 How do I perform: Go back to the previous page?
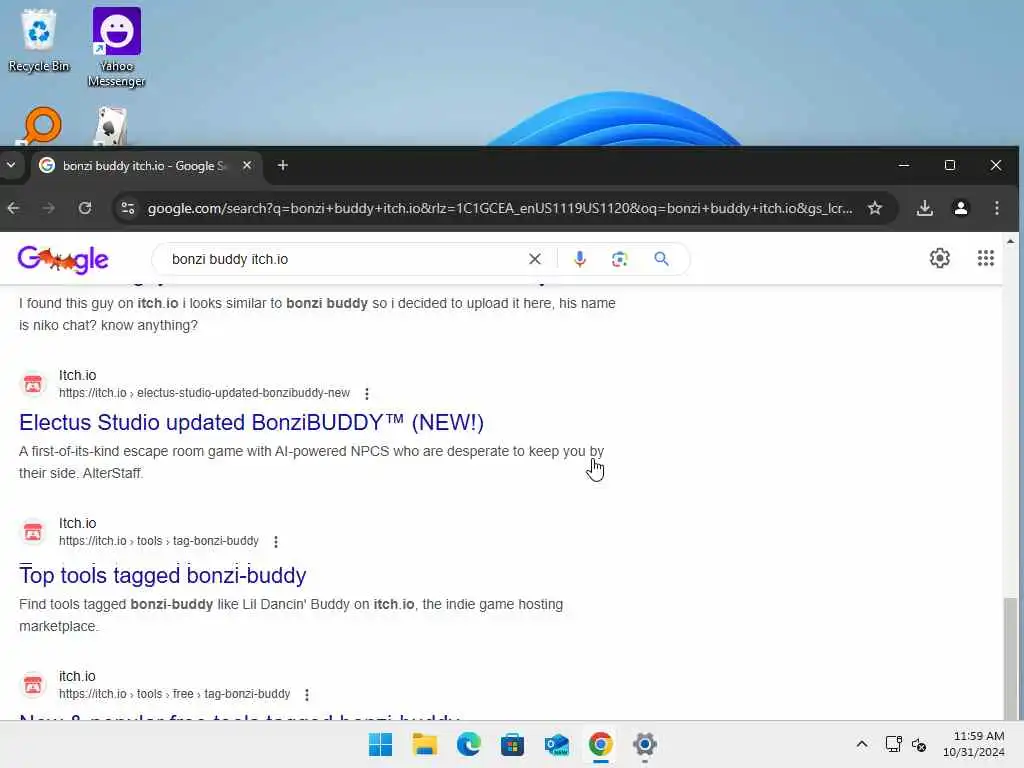[x=14, y=208]
